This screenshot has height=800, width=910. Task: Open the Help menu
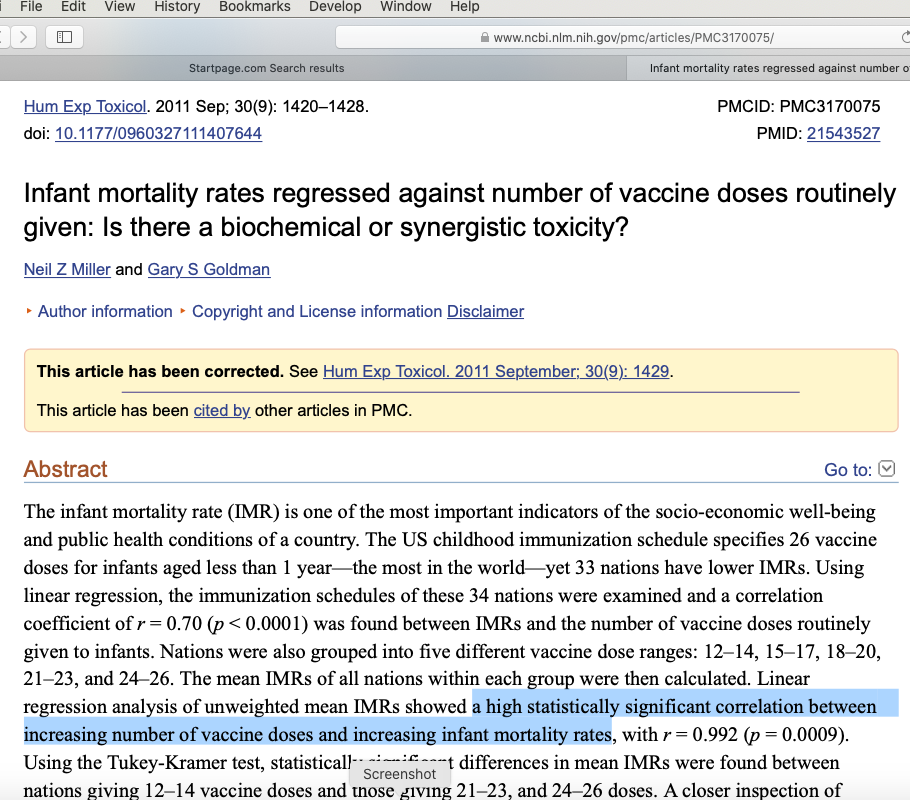tap(464, 7)
